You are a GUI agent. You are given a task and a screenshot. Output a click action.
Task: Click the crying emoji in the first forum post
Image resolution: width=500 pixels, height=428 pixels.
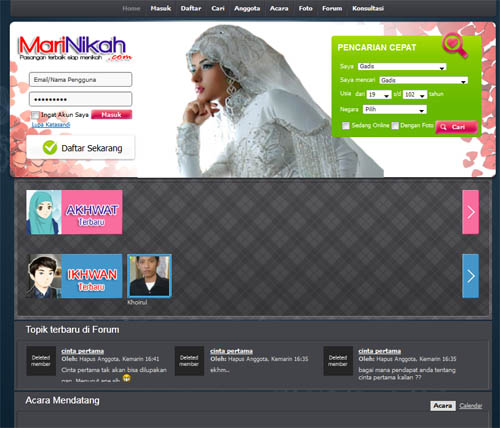click(x=126, y=378)
